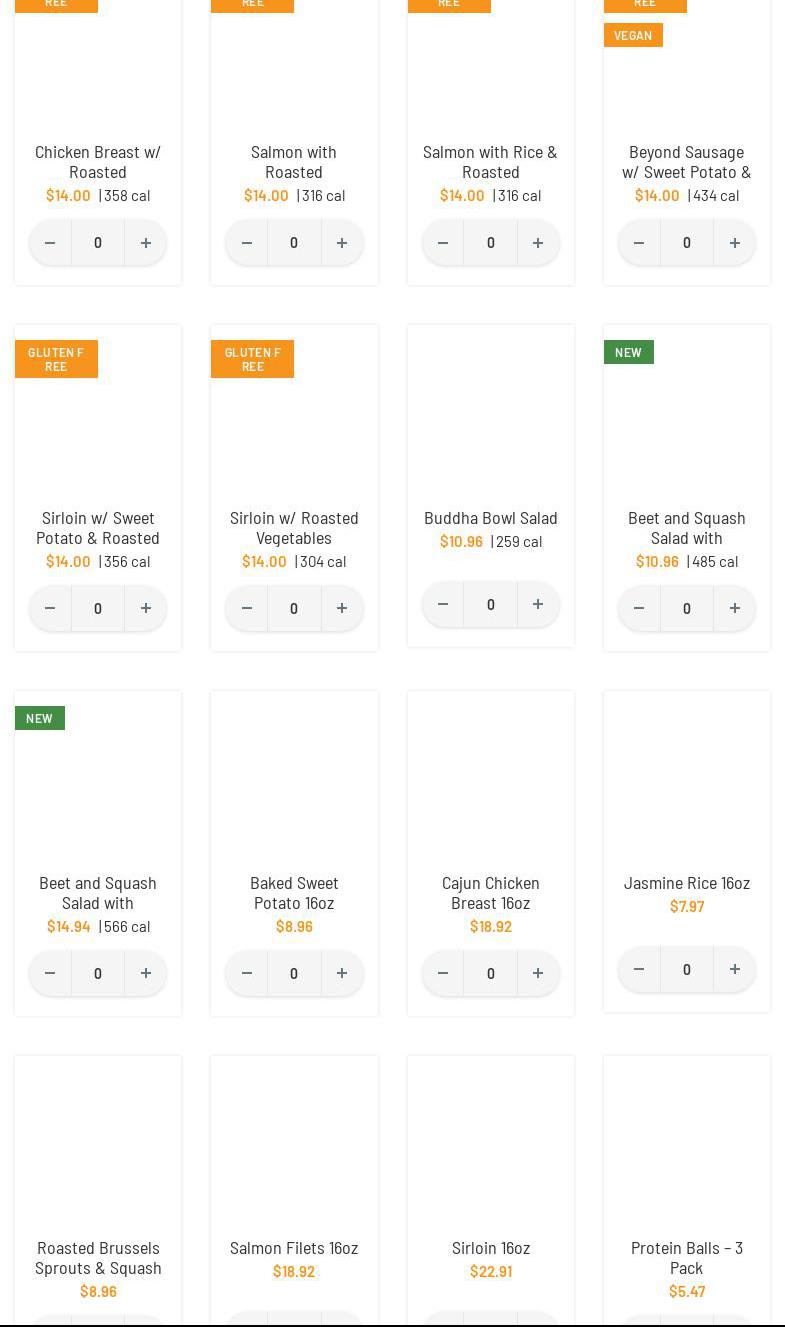Image resolution: width=785 pixels, height=1327 pixels.
Task: Decrease $10.96 Beet and Squash Salad quantity
Action: (639, 608)
